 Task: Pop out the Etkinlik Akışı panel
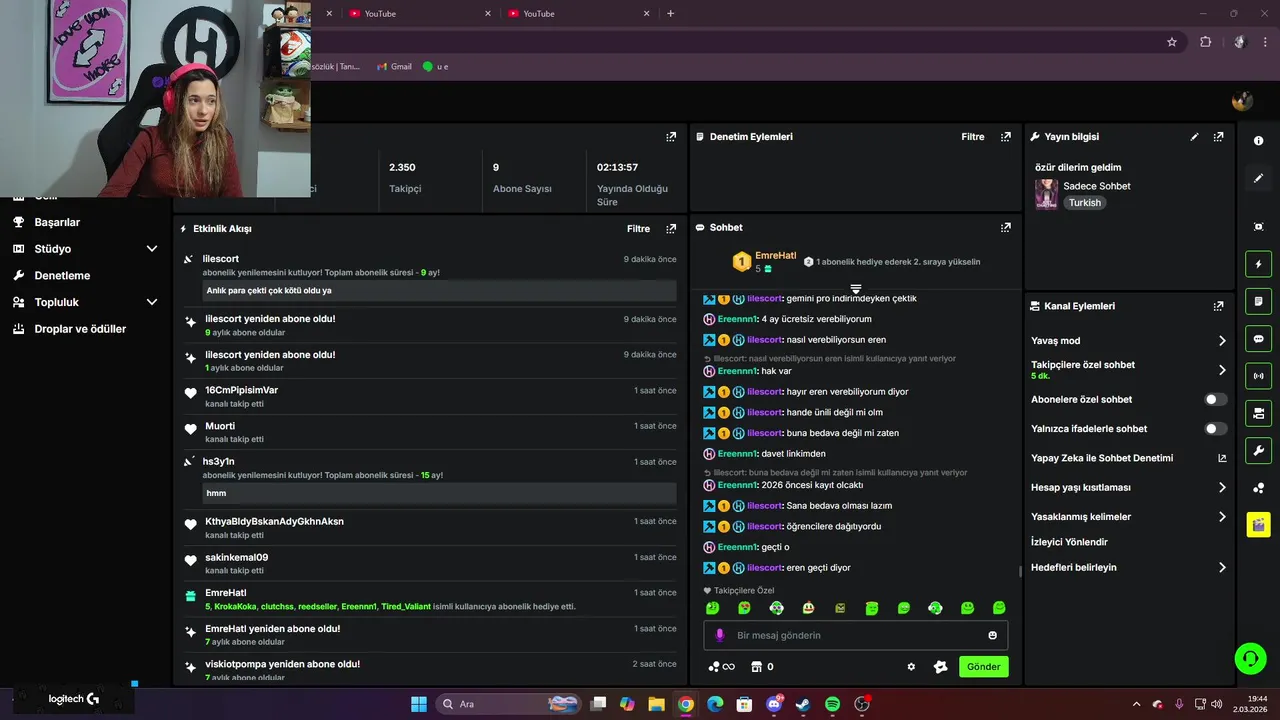coord(671,229)
